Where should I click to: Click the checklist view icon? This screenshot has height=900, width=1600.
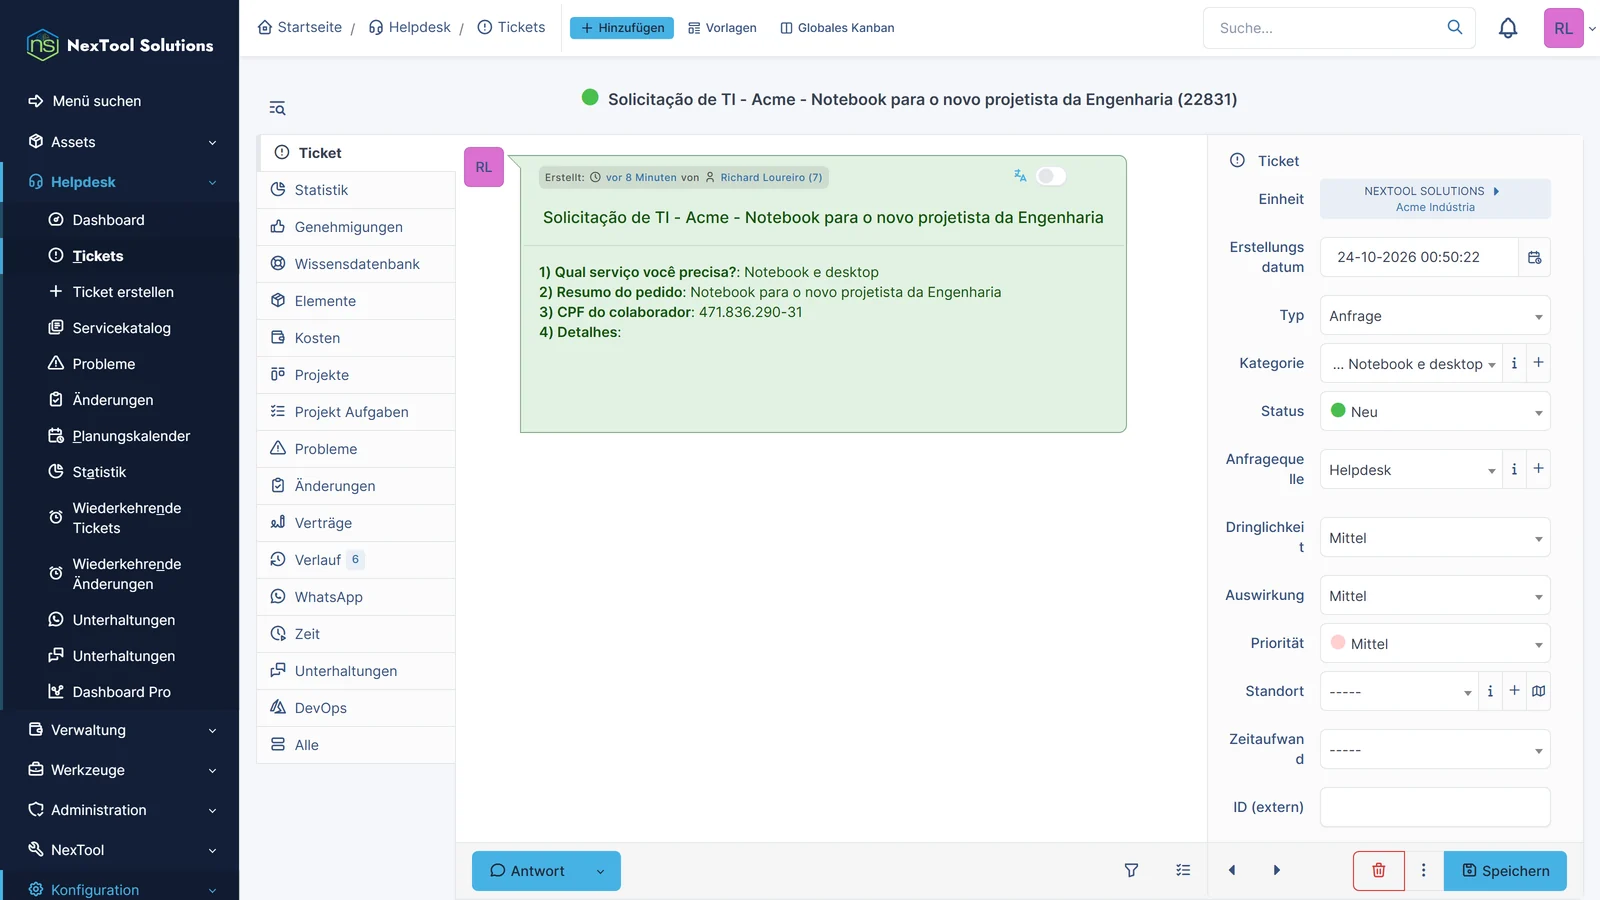tap(1183, 870)
